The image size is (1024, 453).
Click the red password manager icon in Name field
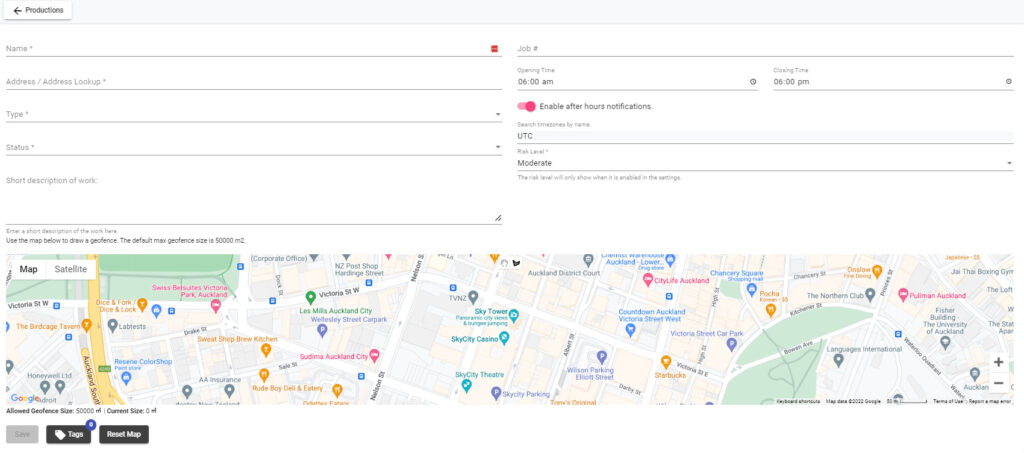494,49
